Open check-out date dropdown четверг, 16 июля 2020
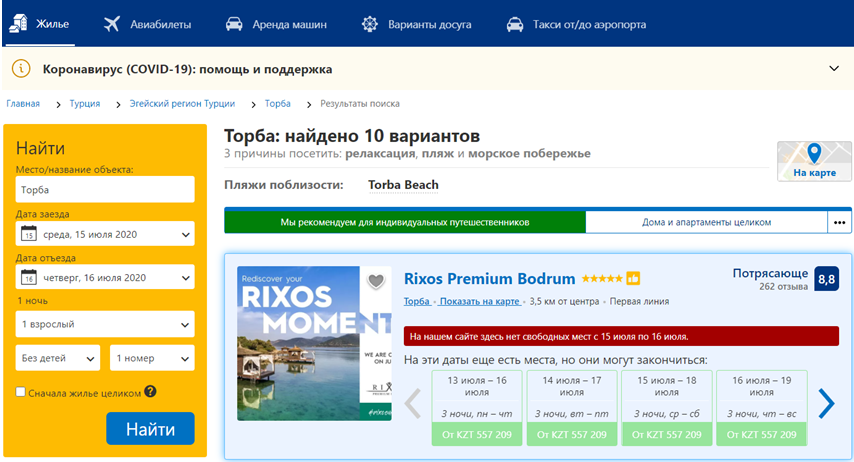The height and width of the screenshot is (462, 854). tap(105, 277)
